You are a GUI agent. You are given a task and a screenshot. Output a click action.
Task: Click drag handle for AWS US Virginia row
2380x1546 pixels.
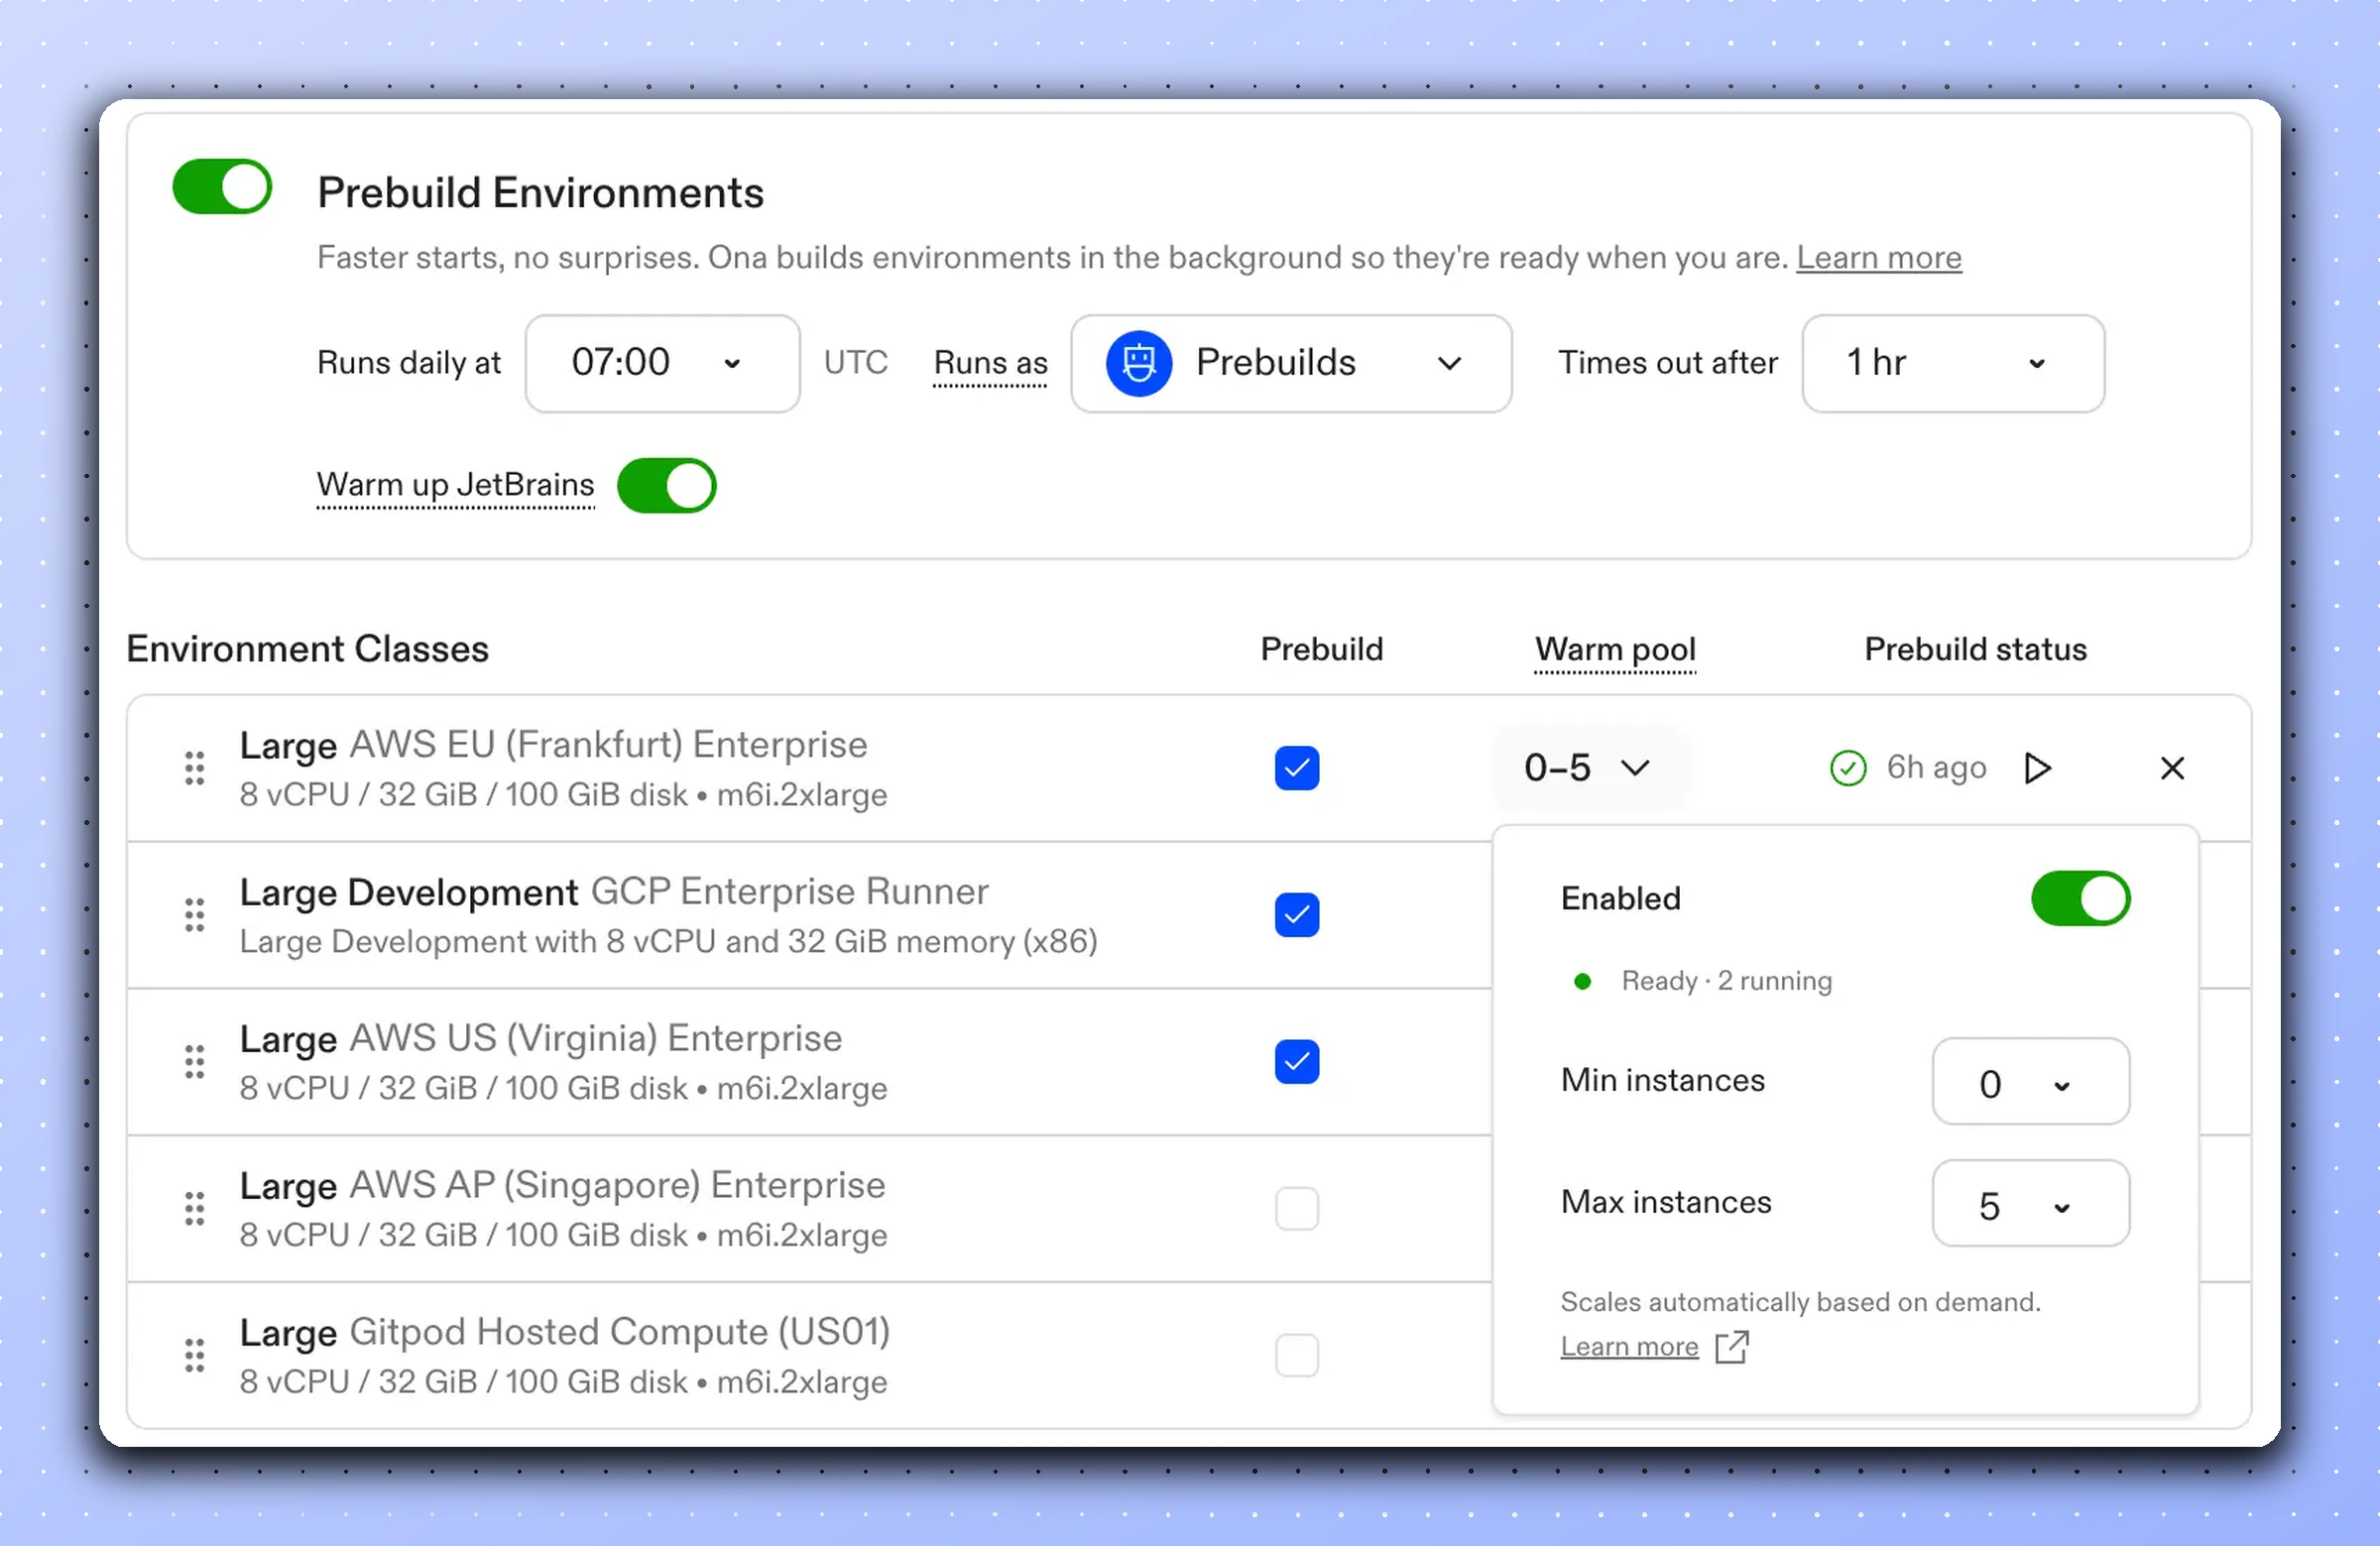195,1062
